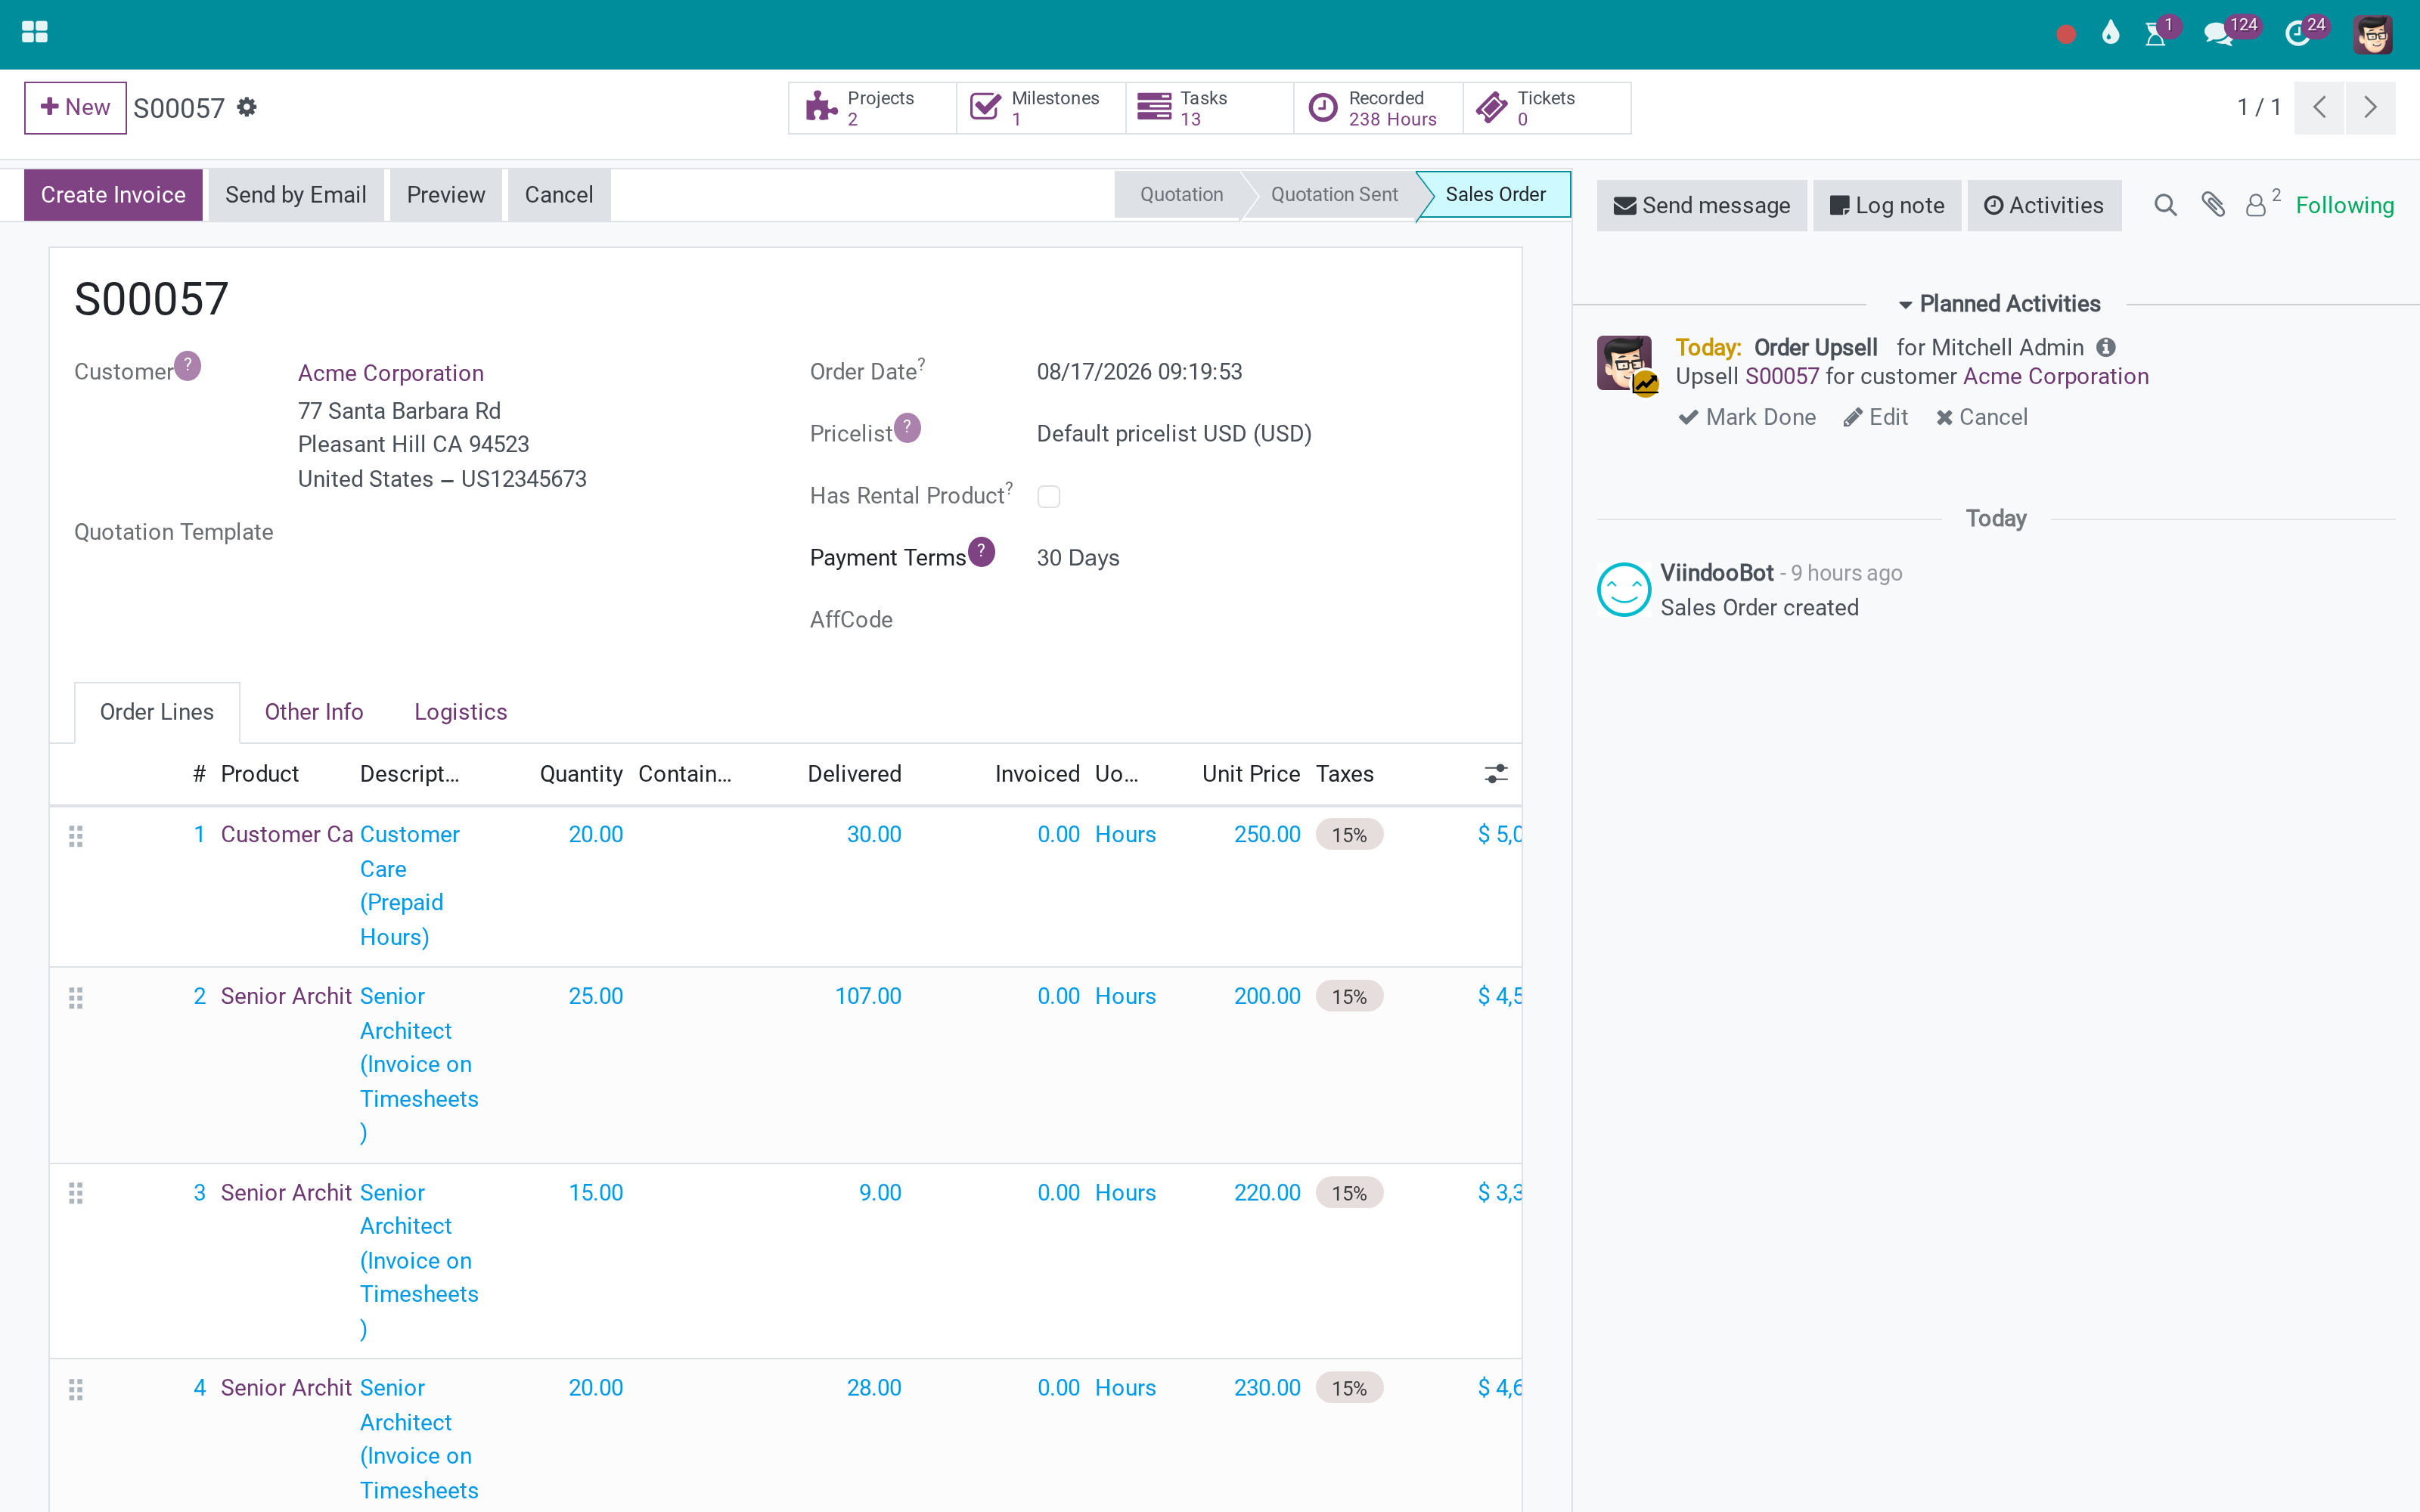Switch to Logistics tab
Screen dimensions: 2420x1512
pos(460,712)
